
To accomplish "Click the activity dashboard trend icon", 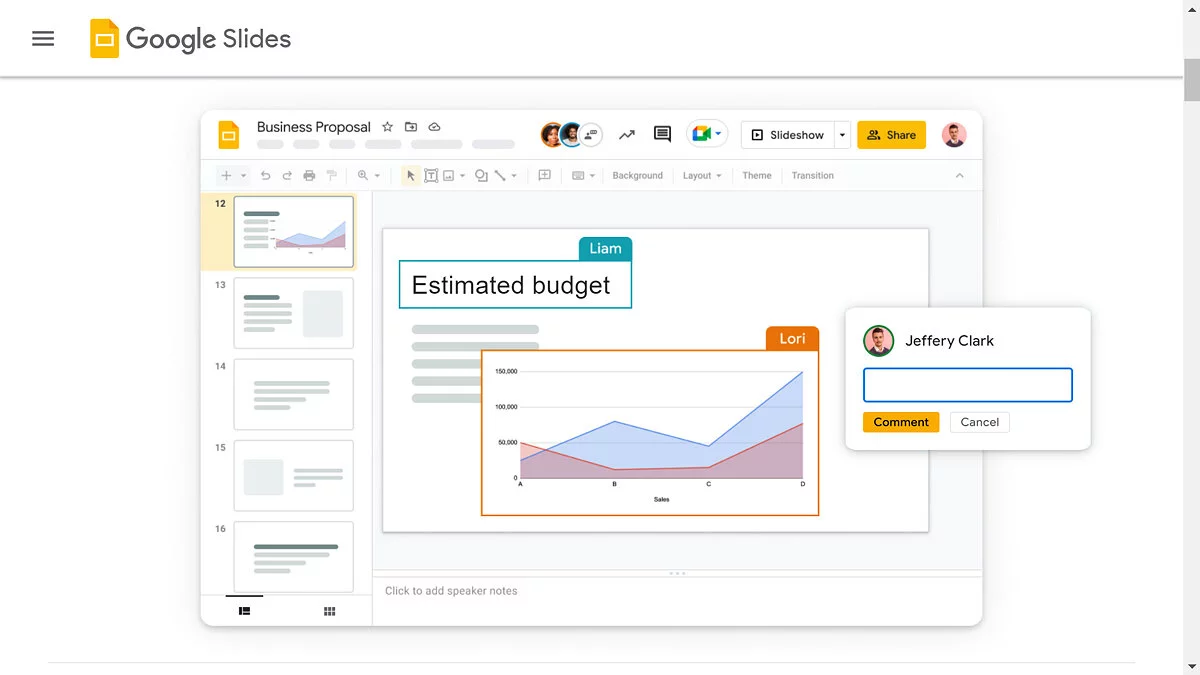I will point(627,134).
